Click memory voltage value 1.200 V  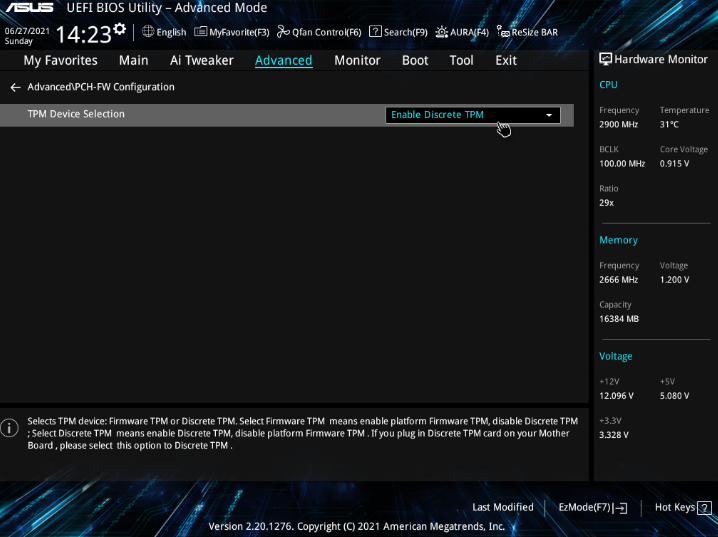pyautogui.click(x=674, y=280)
